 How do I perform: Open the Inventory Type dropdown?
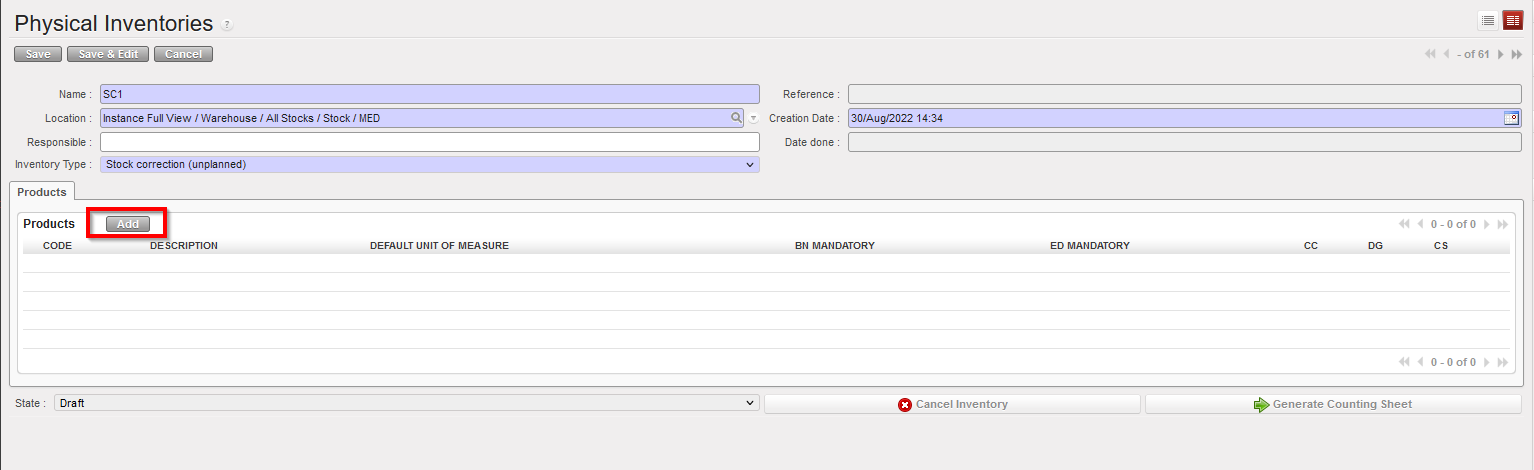(x=750, y=164)
